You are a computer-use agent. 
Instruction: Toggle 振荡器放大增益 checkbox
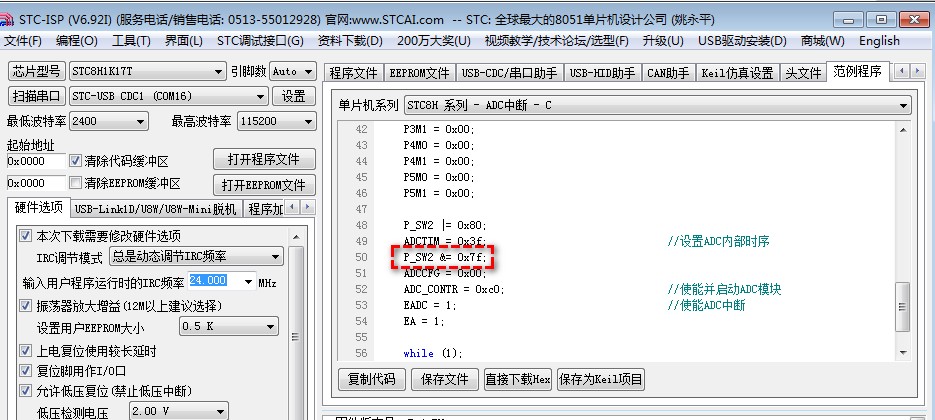pyautogui.click(x=26, y=306)
